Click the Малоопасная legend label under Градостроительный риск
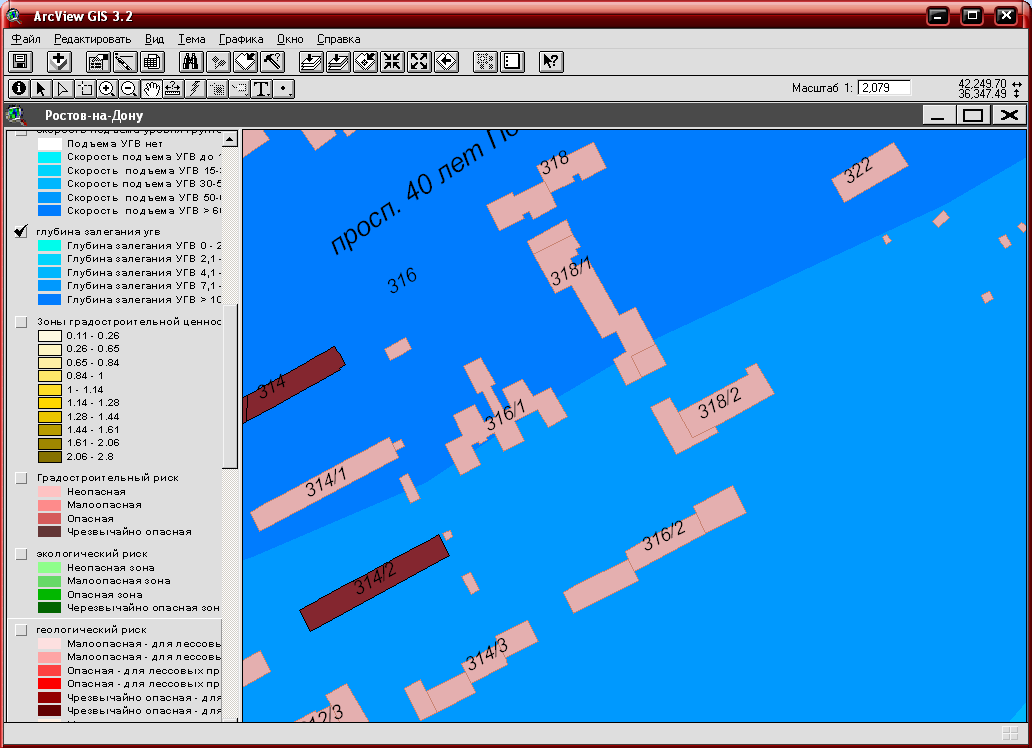 [104, 505]
